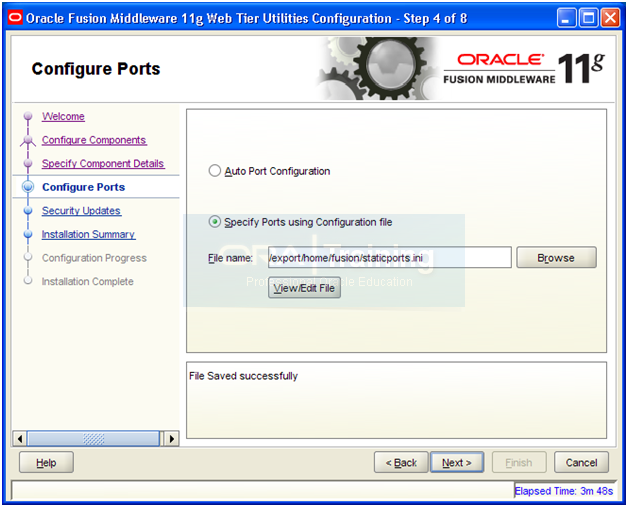Screen dimensions: 628x507
Task: Click the Browse button
Action: 556,258
